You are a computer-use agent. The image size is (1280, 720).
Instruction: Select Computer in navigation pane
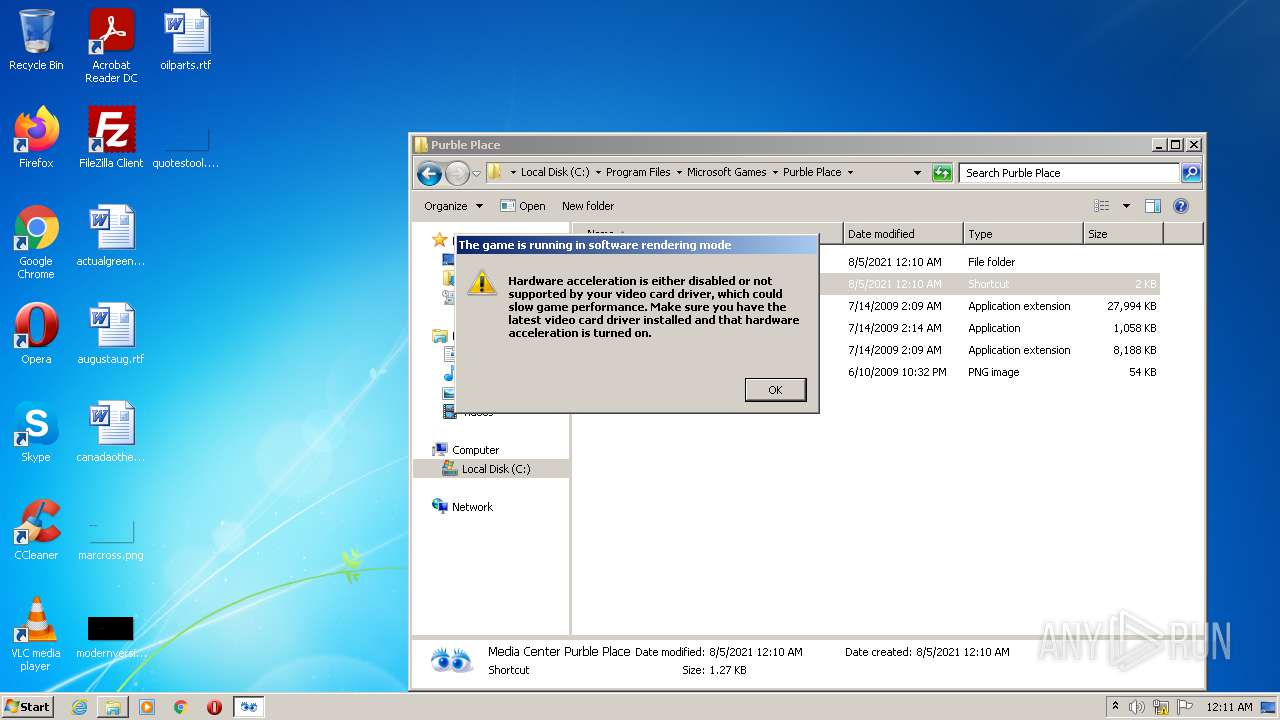tap(475, 450)
